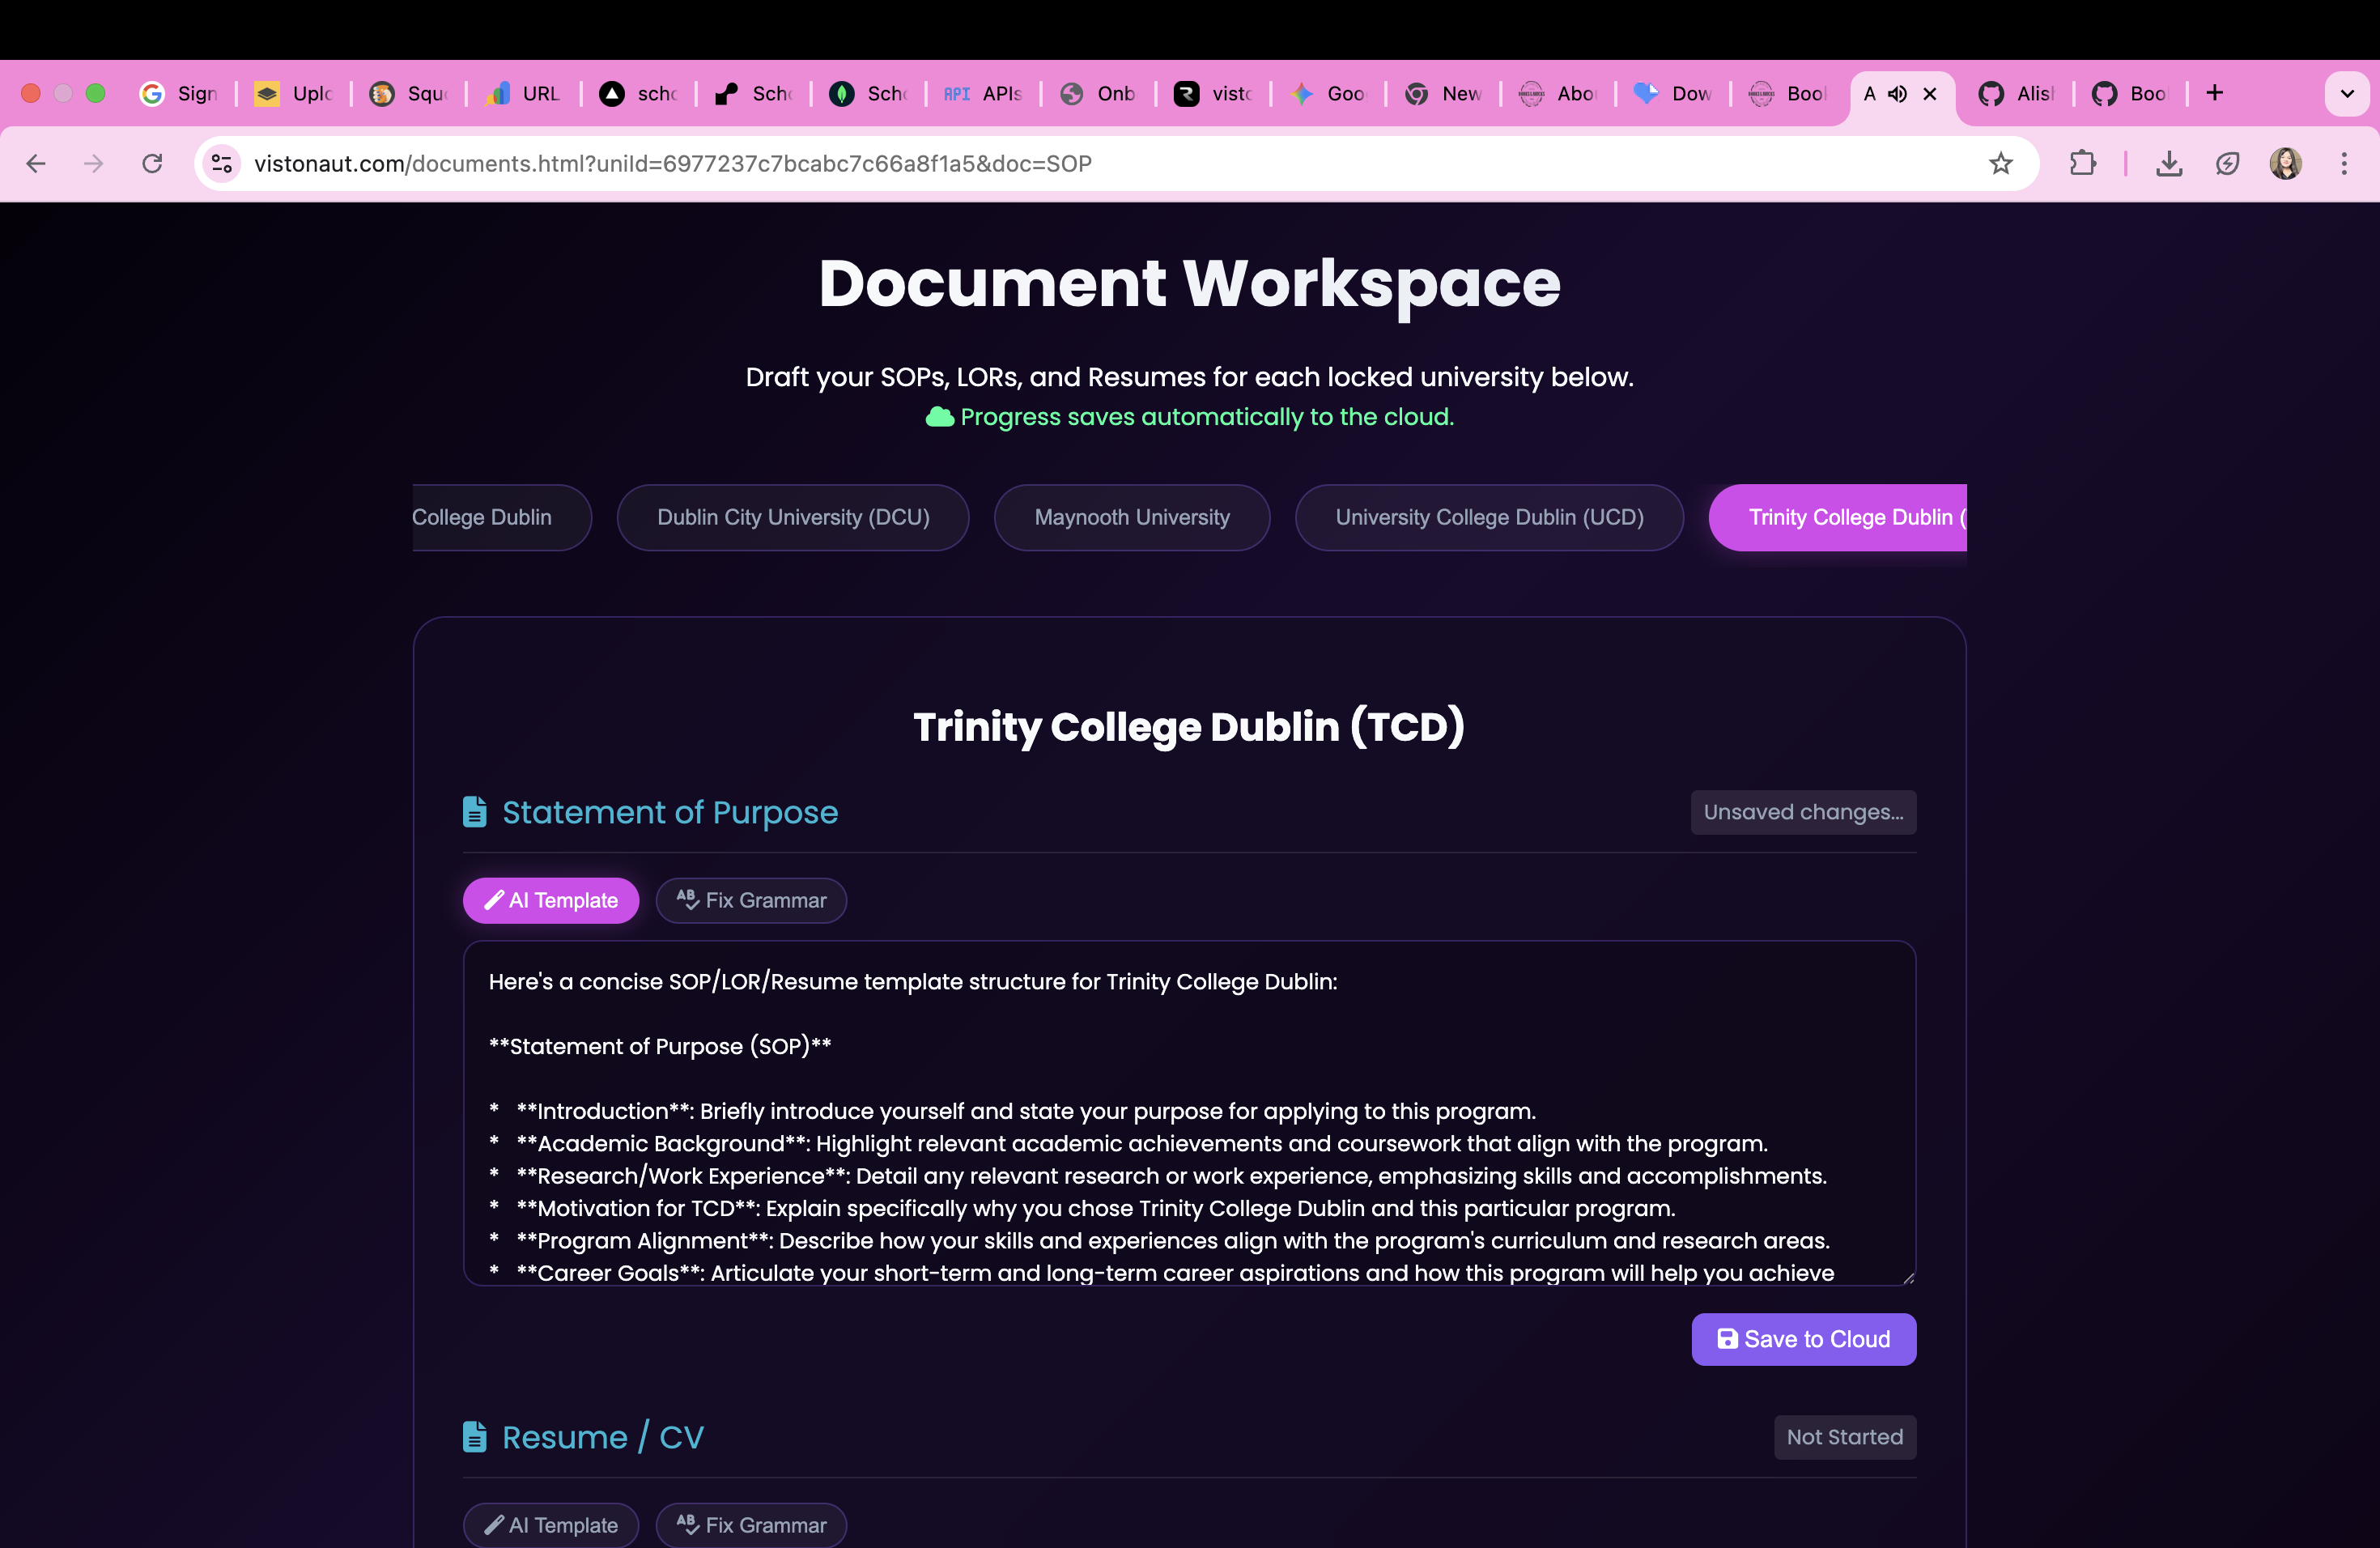Image resolution: width=2380 pixels, height=1548 pixels.
Task: Open the Chrome three-dot menu
Action: (x=2344, y=163)
